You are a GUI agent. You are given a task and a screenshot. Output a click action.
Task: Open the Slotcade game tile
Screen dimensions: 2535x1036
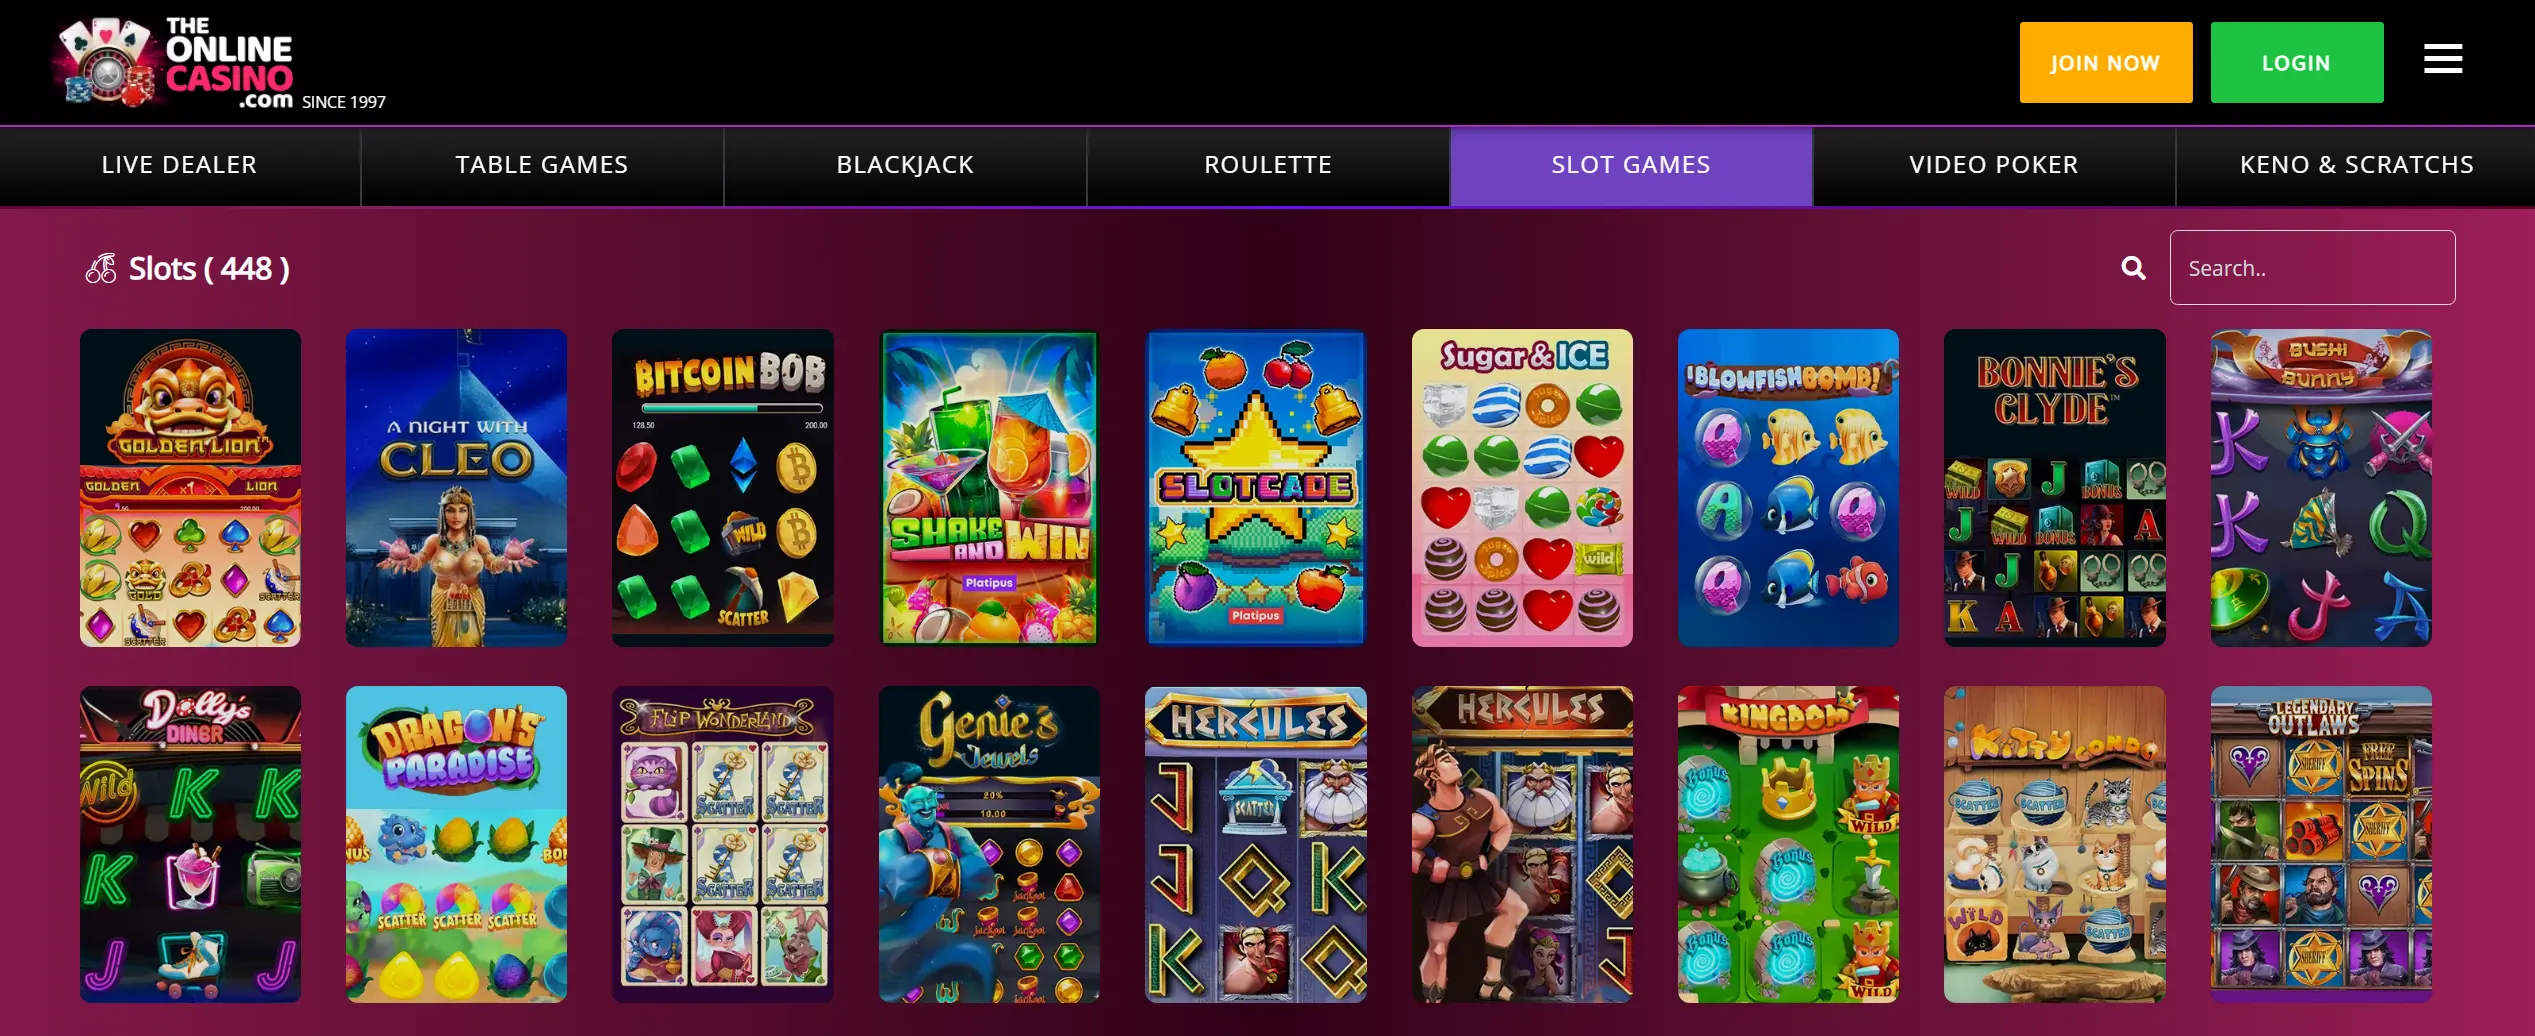1256,488
